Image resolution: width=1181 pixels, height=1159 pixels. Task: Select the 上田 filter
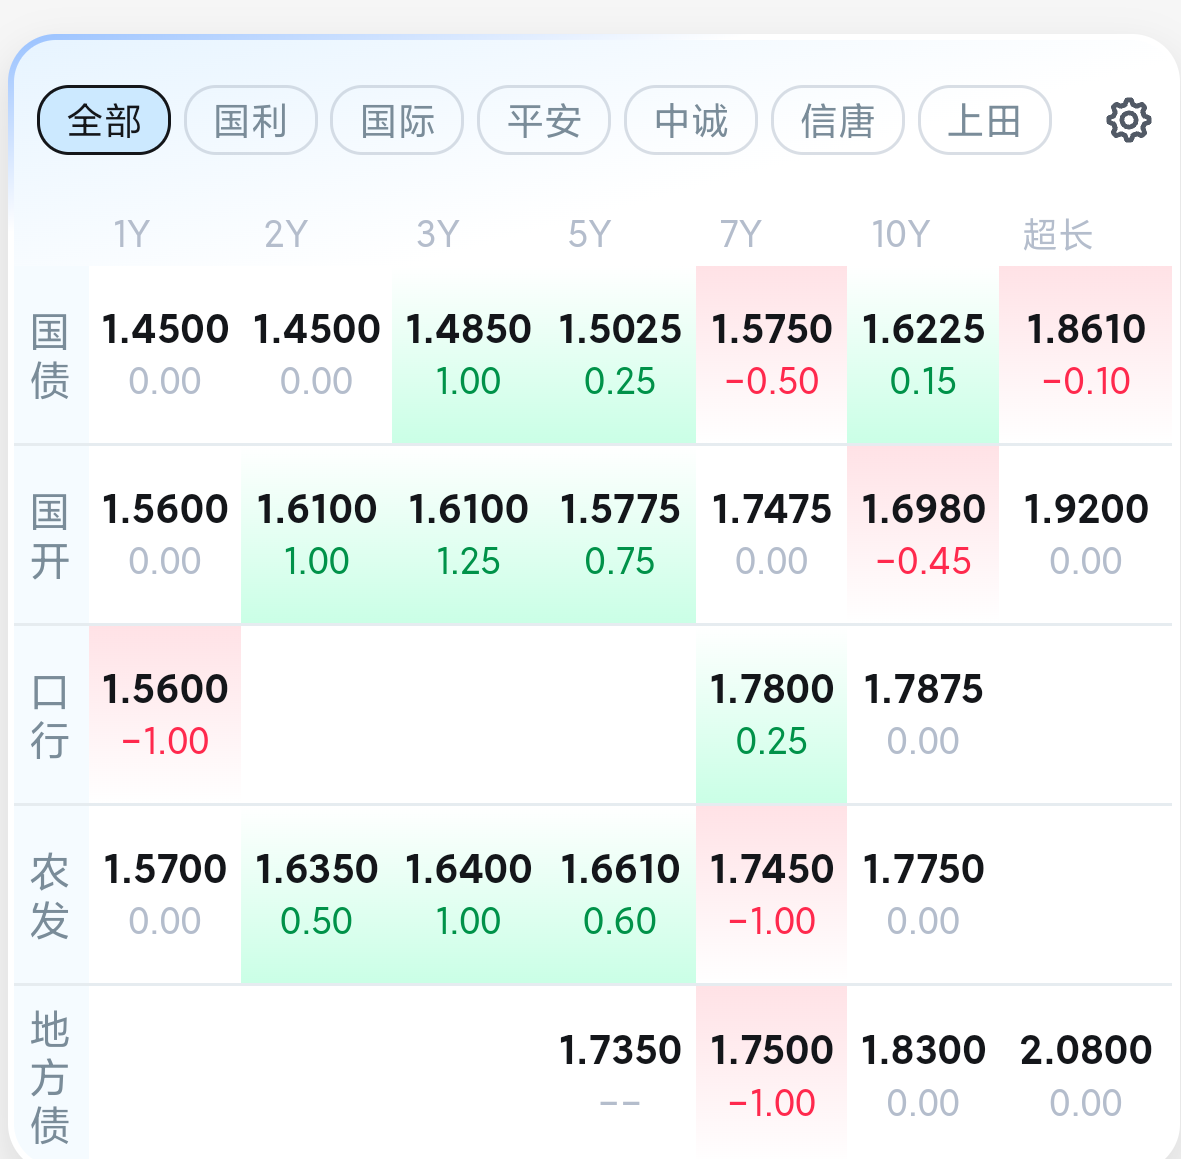[984, 120]
